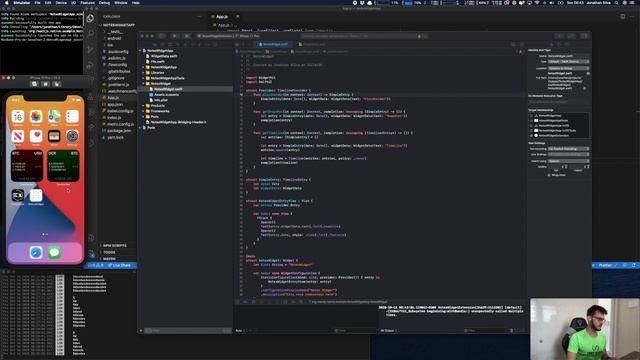Expand Products folder in Xcode navigator

[144, 106]
